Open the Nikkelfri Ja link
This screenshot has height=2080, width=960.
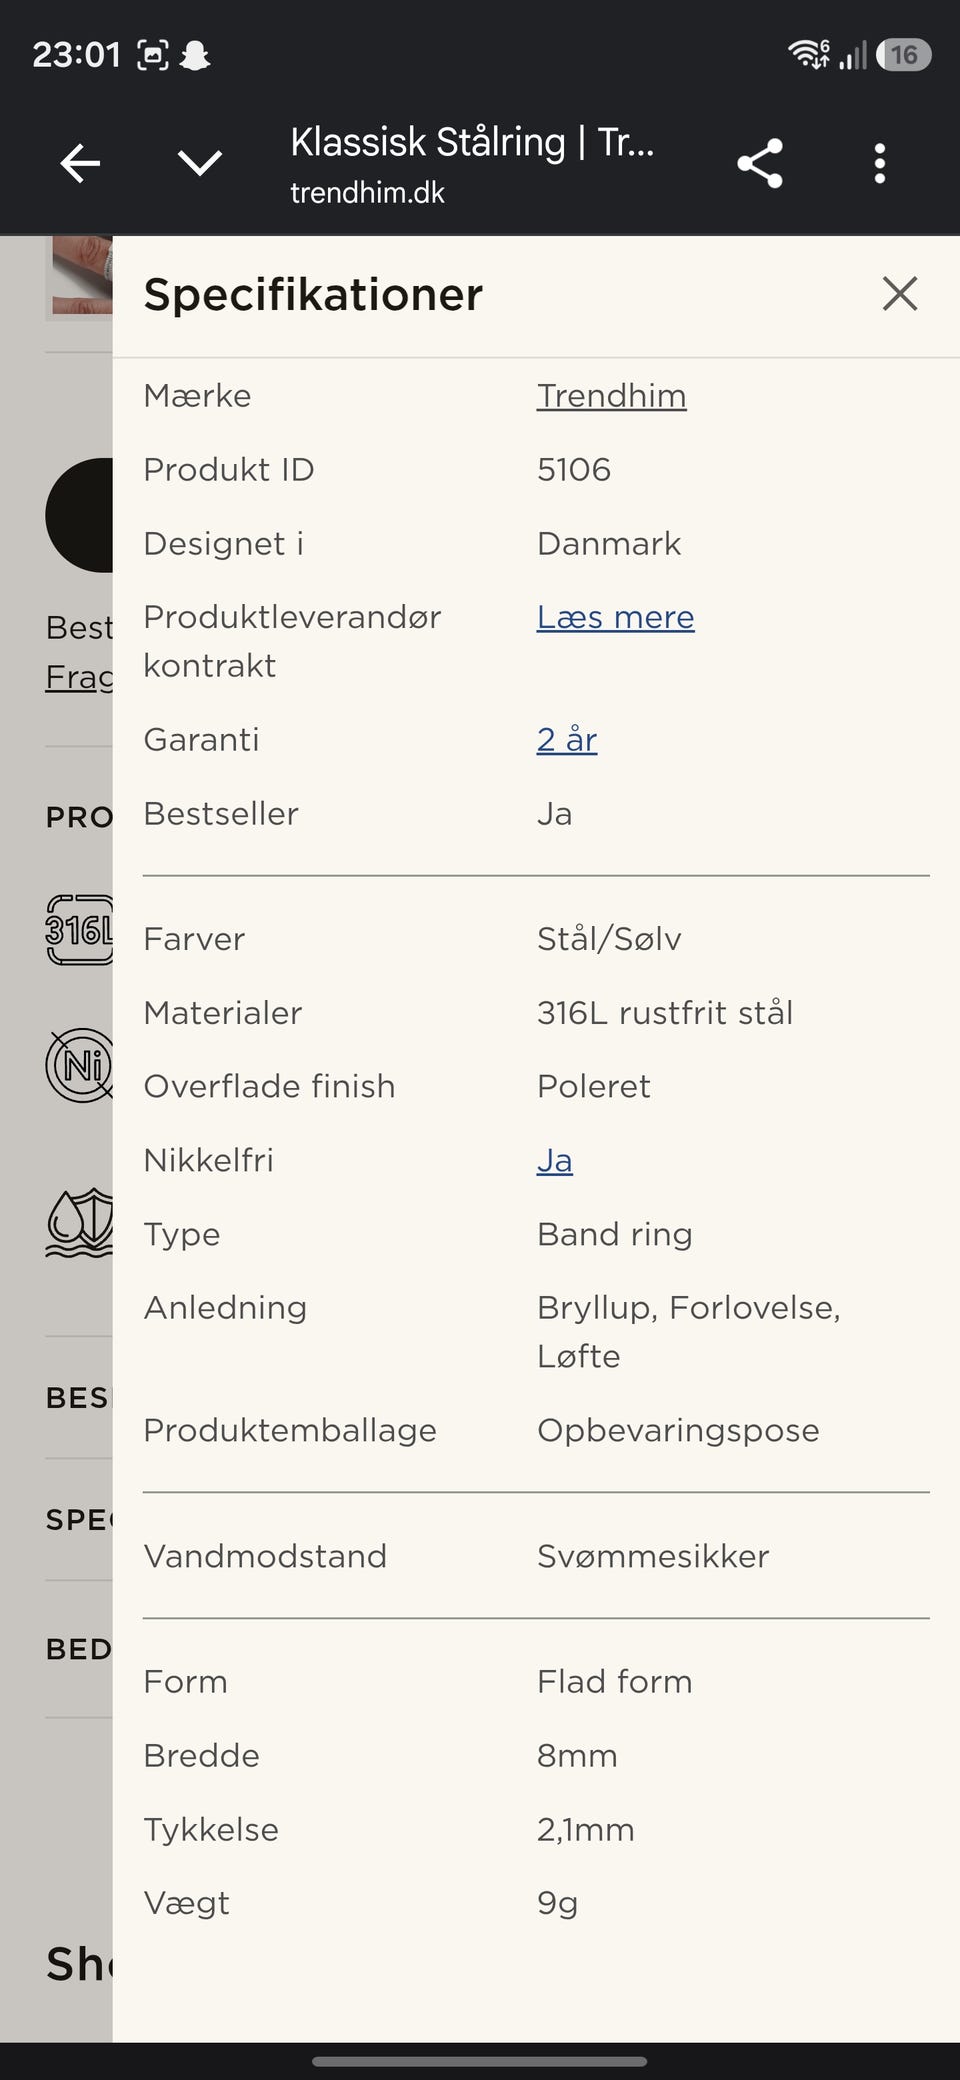click(x=555, y=1161)
